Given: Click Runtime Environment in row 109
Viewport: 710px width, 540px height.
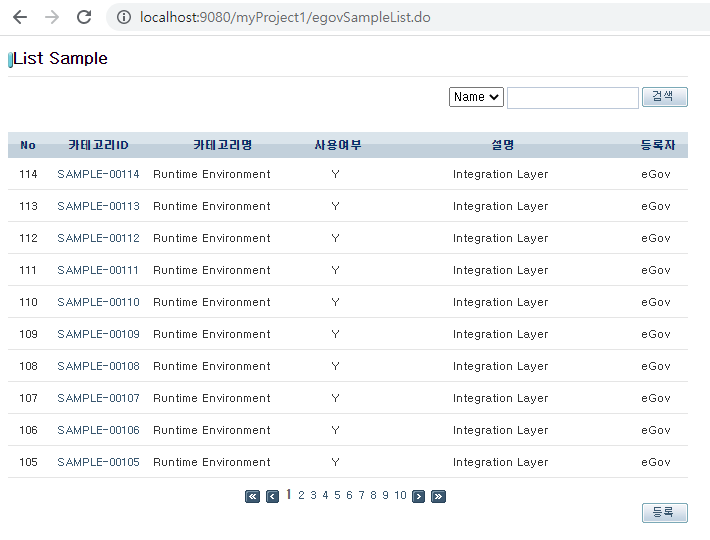Looking at the screenshot, I should 211,335.
